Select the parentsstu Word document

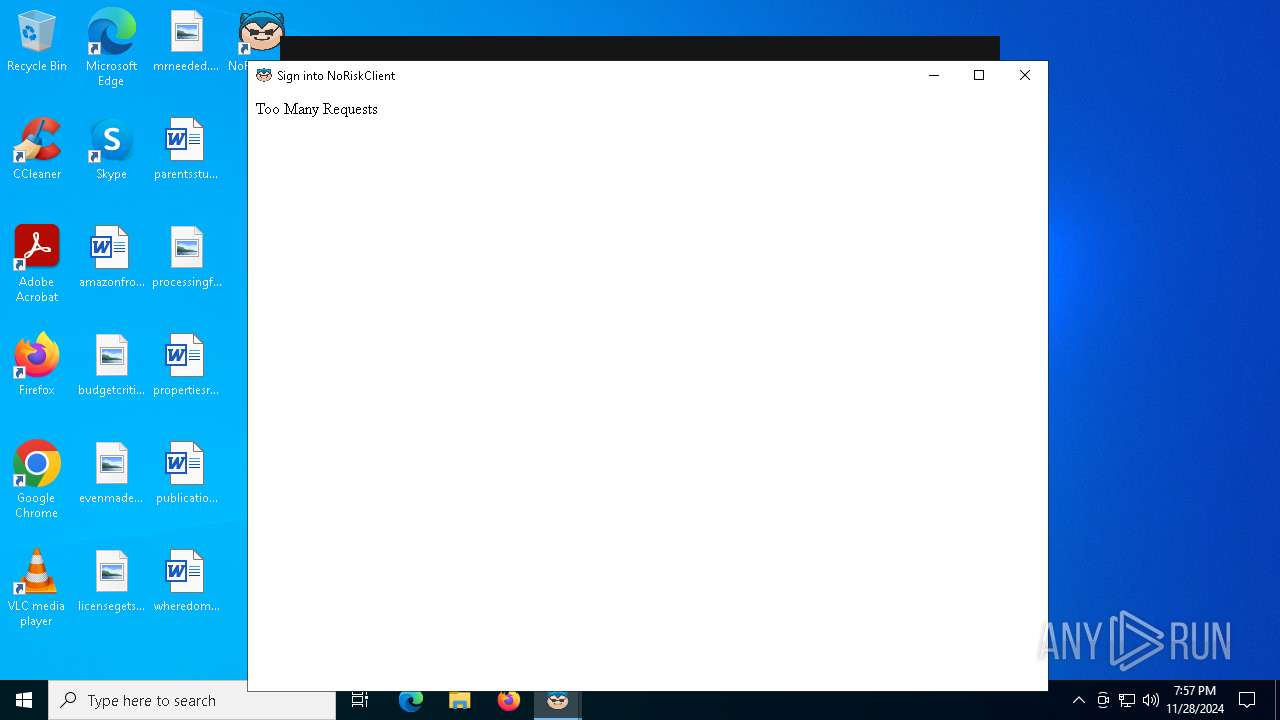(186, 150)
